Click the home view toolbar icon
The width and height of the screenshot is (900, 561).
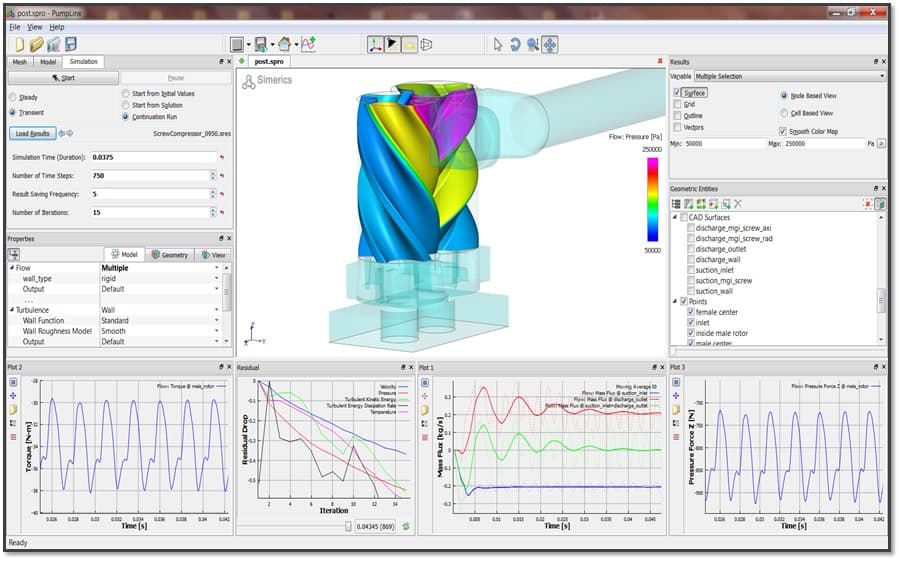[x=285, y=44]
